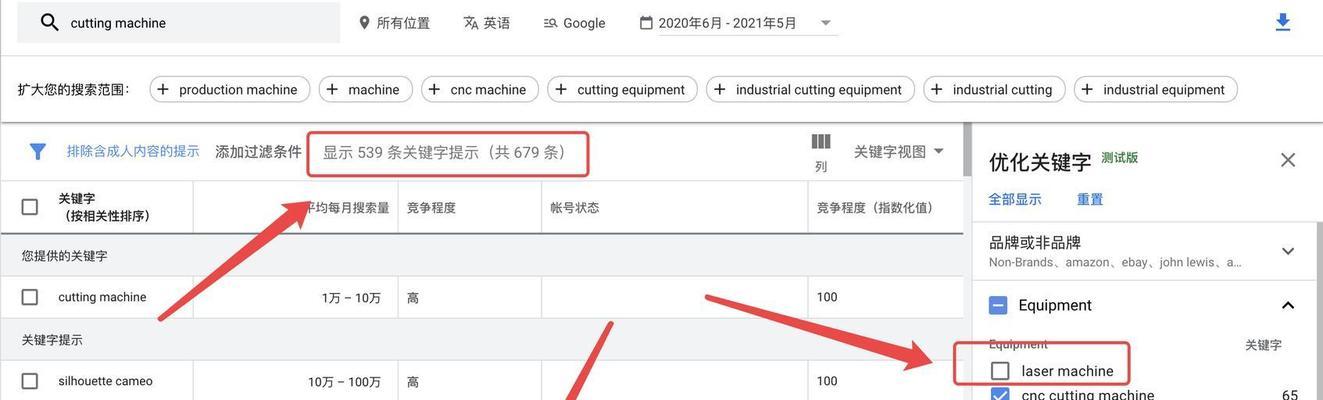The width and height of the screenshot is (1323, 400).
Task: Tick the 'silhouette cameo' row checkbox
Action: pos(30,381)
